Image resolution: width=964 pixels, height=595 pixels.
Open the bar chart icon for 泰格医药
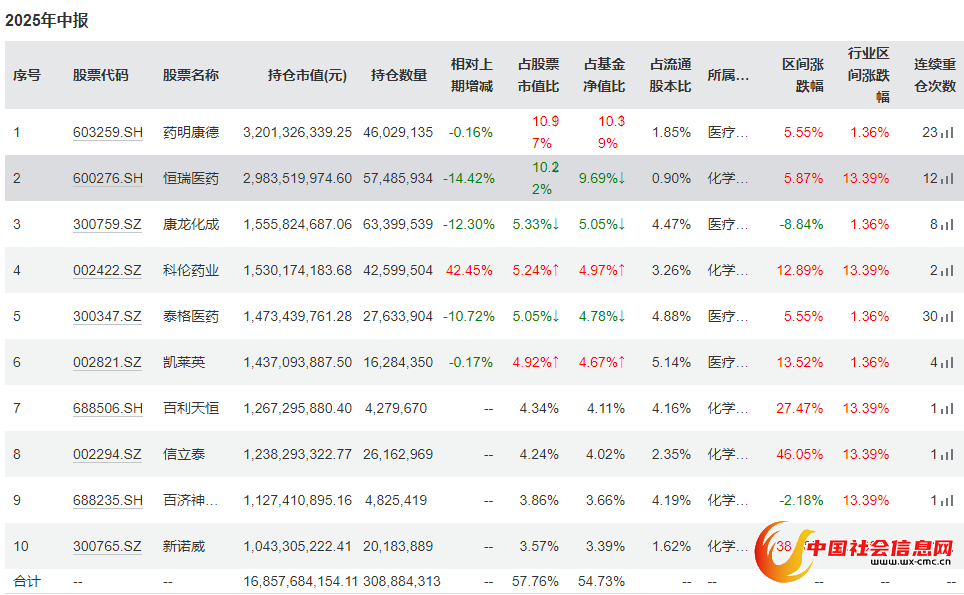(947, 316)
